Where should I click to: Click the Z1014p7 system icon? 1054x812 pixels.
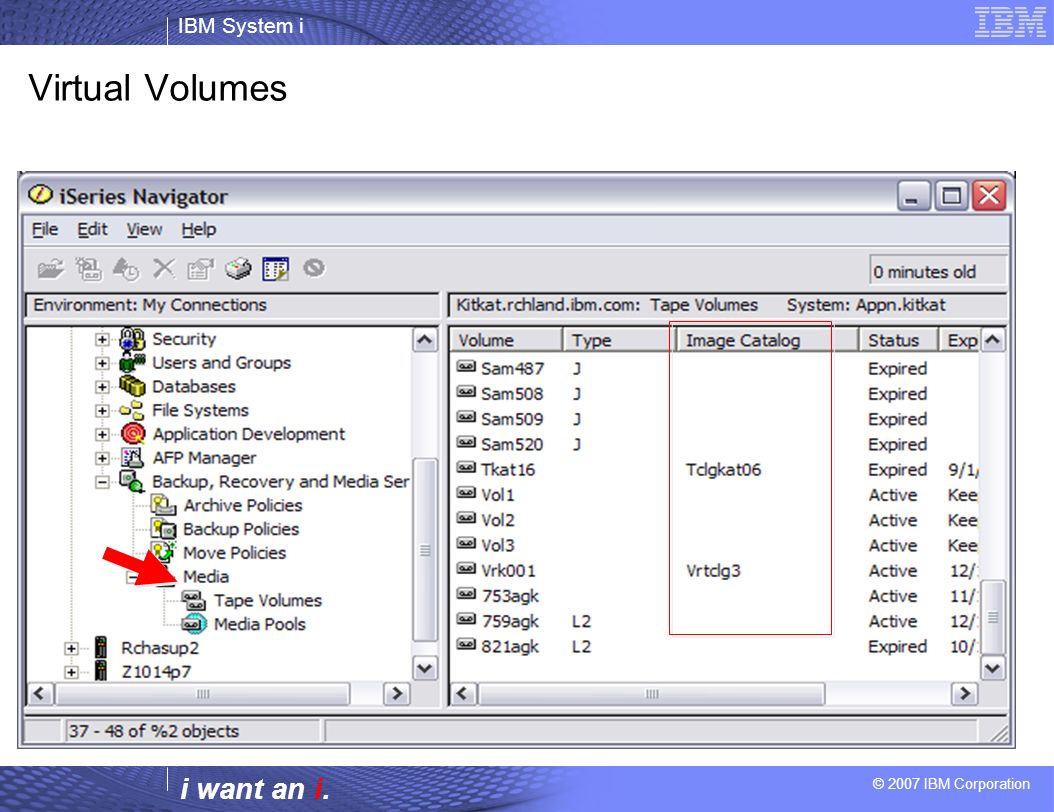(x=101, y=671)
